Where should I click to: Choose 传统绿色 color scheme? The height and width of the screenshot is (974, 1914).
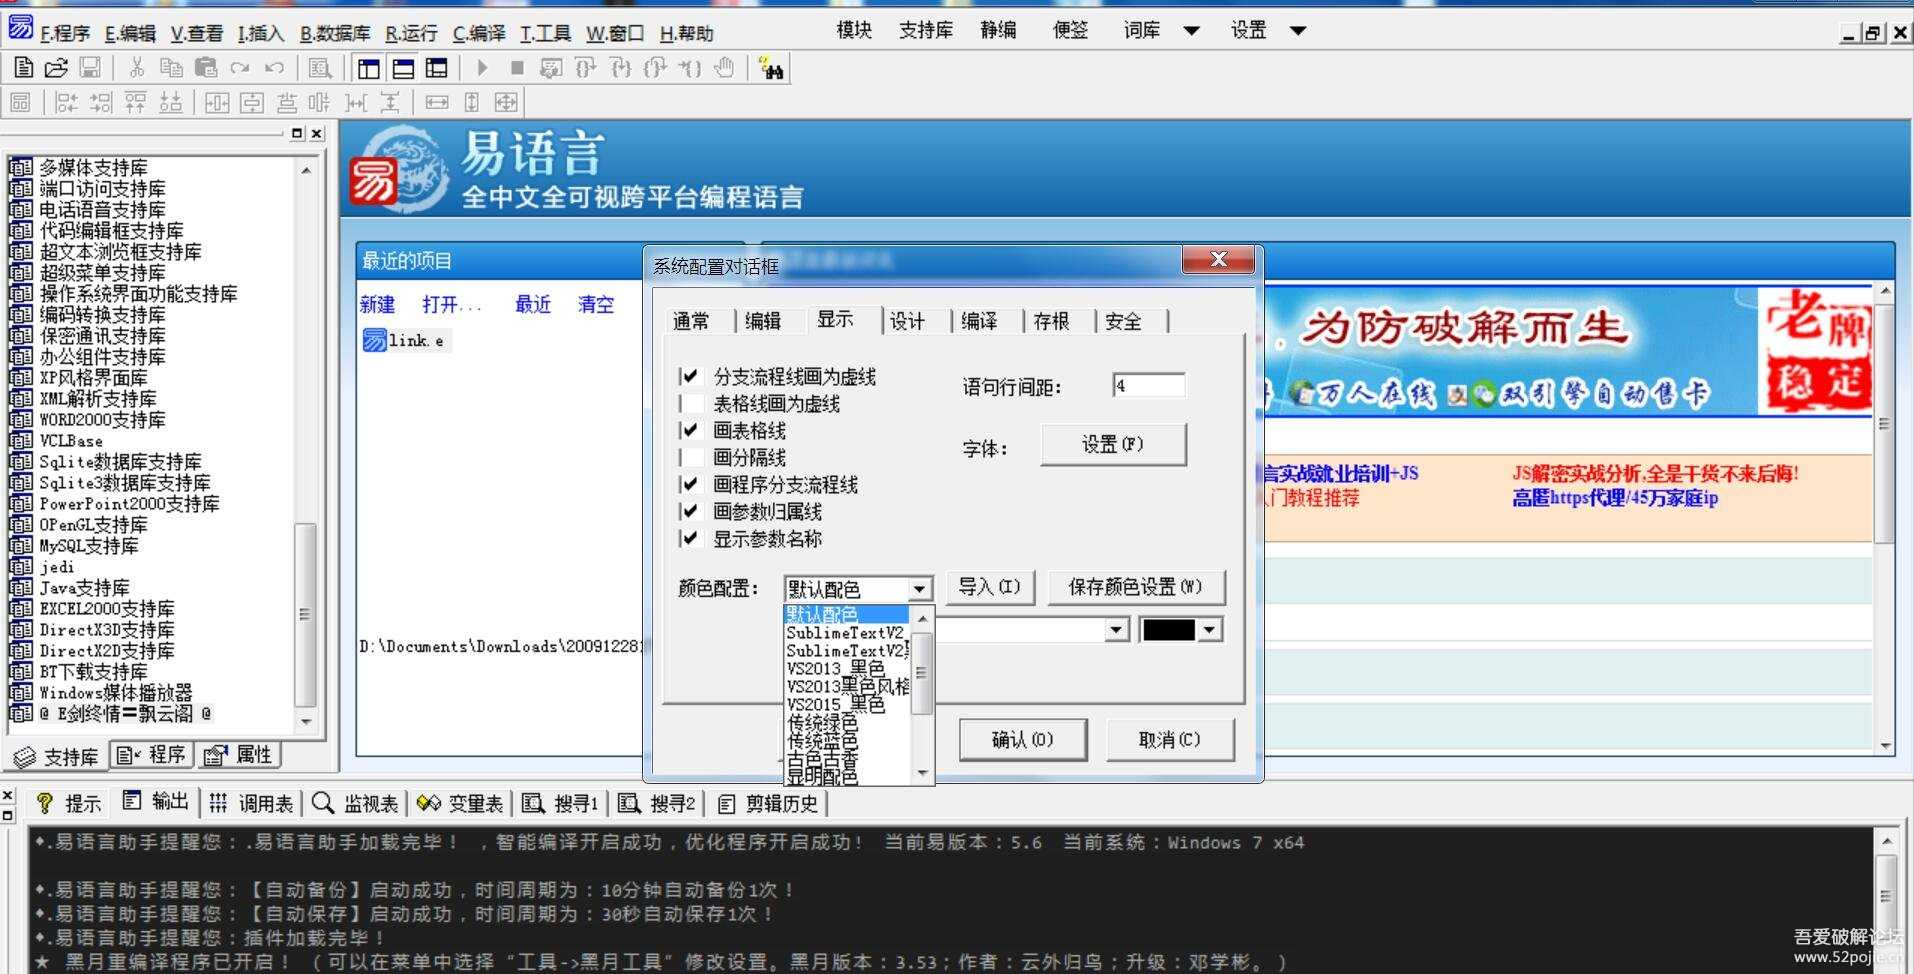[x=846, y=722]
